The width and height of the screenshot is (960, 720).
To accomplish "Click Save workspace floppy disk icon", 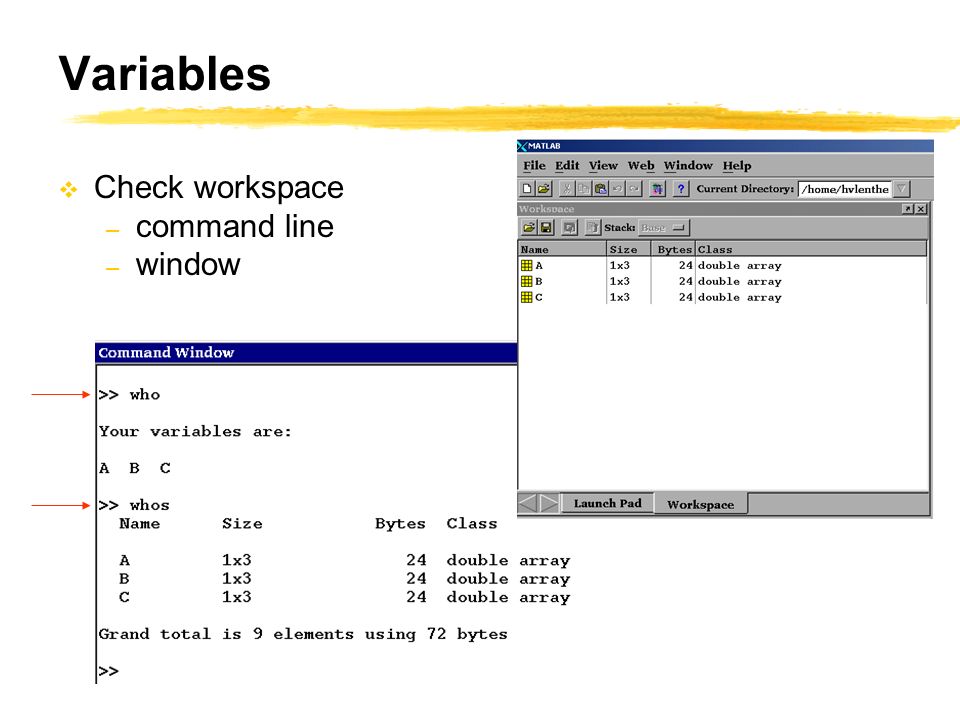I will tap(546, 227).
